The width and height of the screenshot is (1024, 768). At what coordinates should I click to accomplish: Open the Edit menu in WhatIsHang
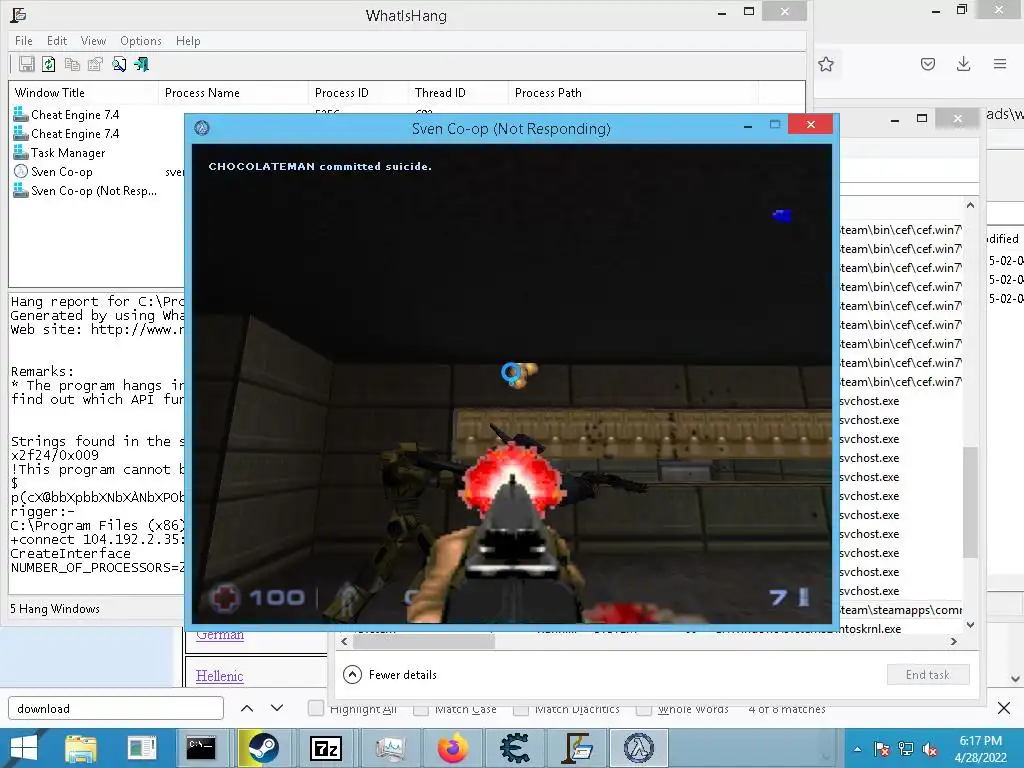[57, 40]
